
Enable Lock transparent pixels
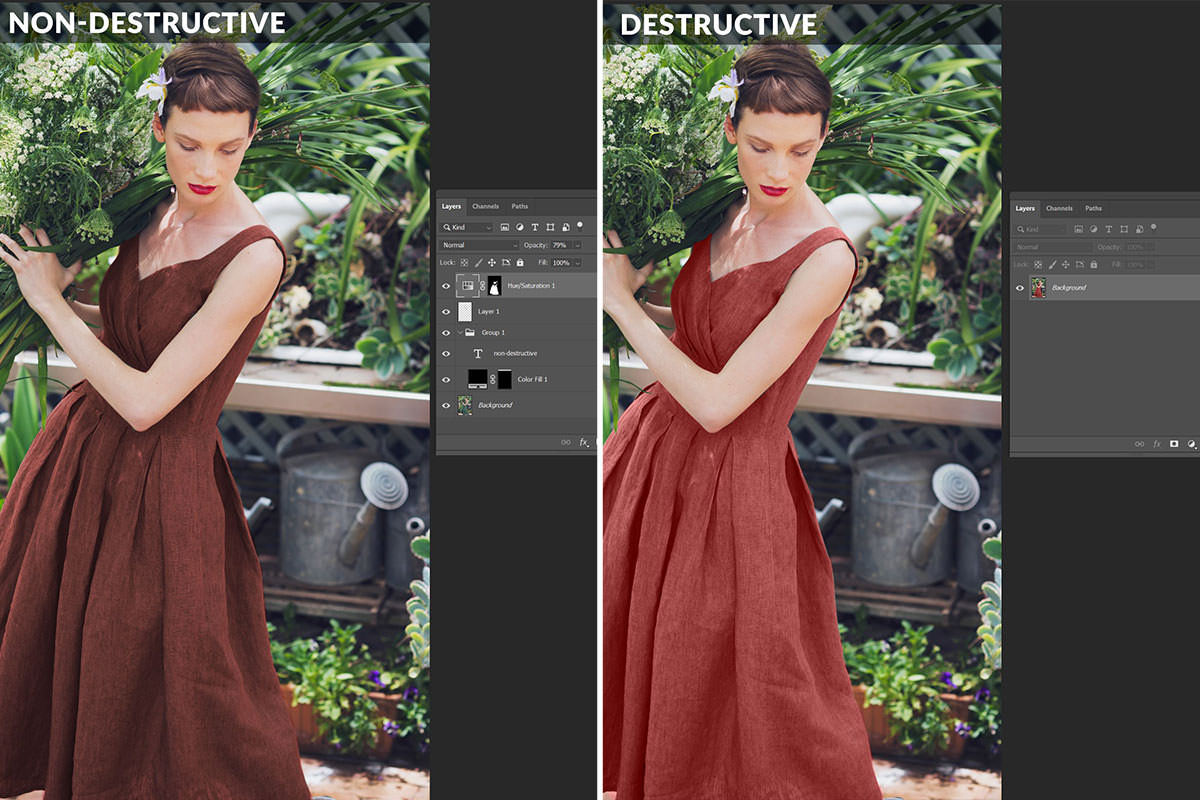(x=464, y=262)
